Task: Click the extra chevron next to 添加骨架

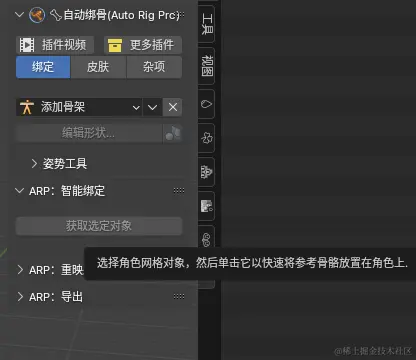Action: [153, 107]
